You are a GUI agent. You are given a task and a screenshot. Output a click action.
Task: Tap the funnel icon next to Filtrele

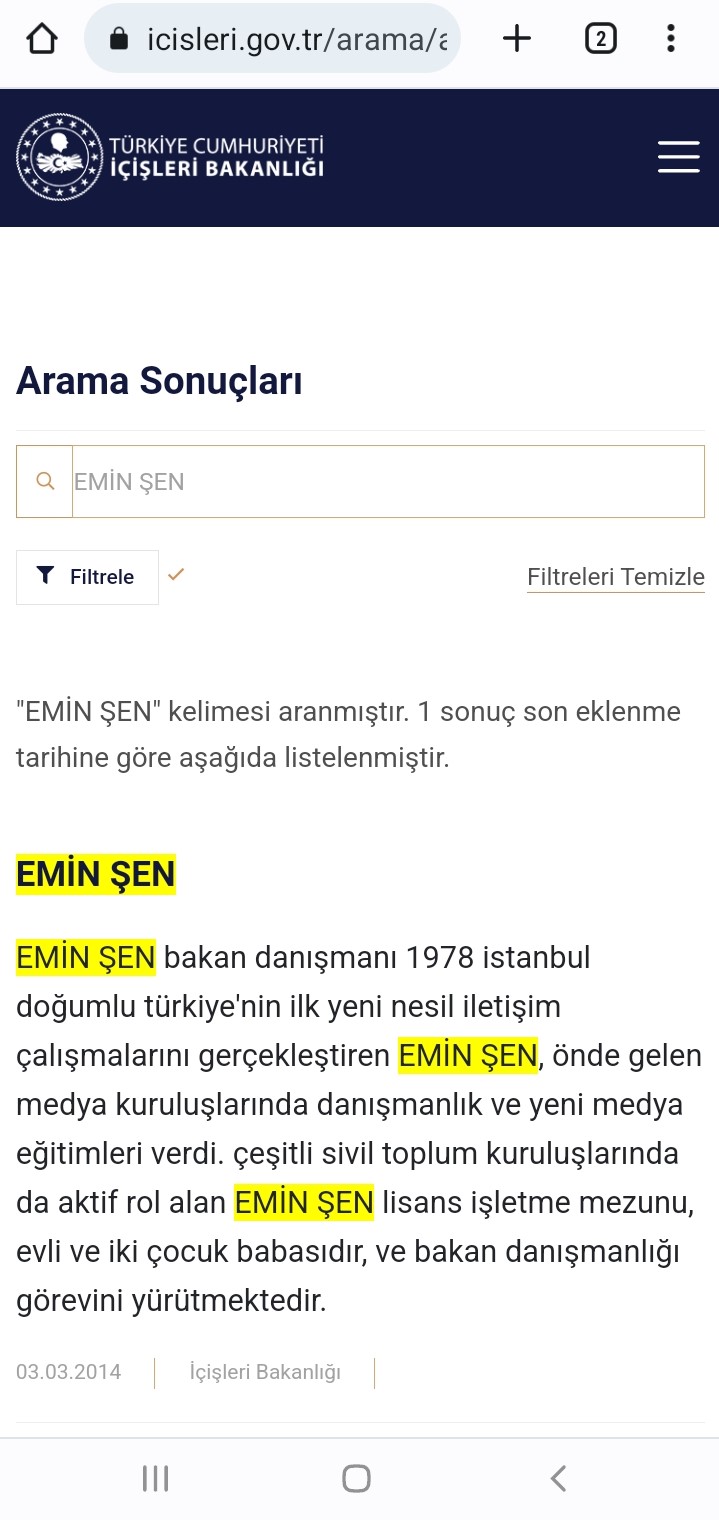click(x=45, y=575)
